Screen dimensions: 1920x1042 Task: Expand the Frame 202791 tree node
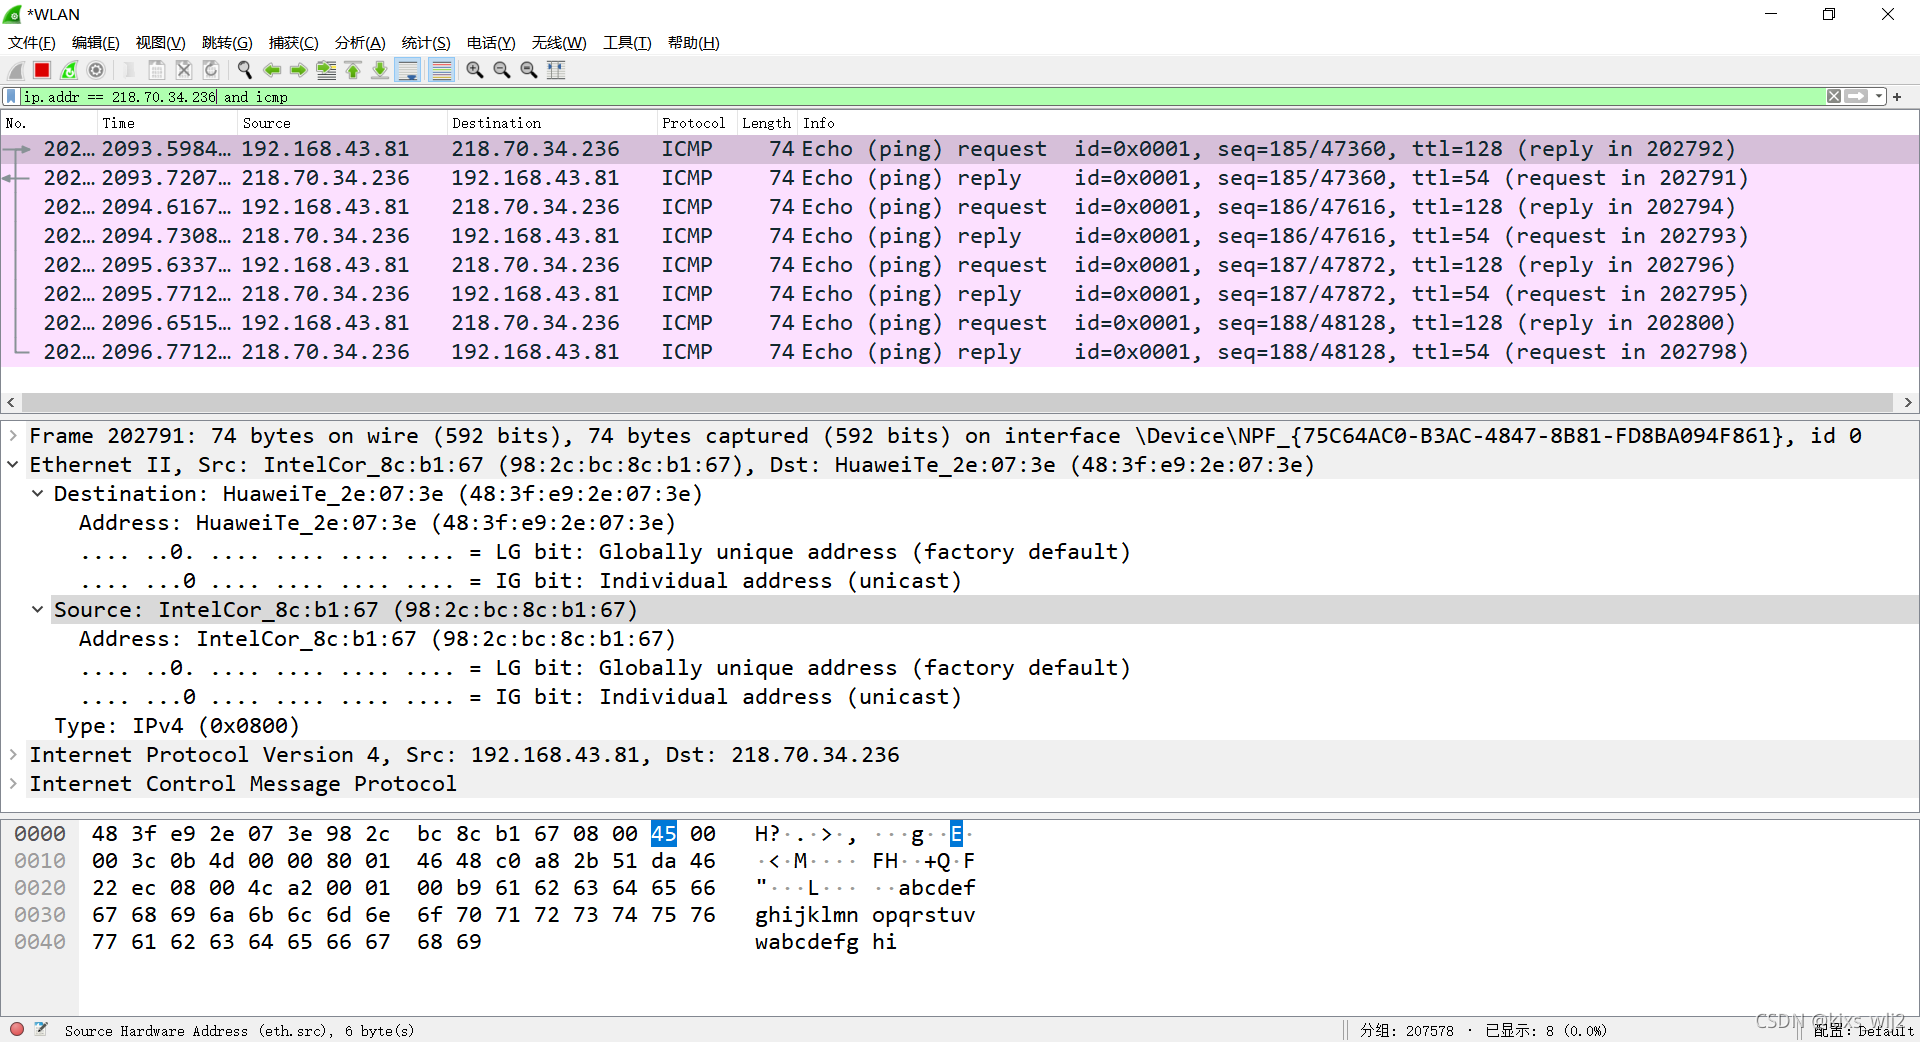[13, 436]
